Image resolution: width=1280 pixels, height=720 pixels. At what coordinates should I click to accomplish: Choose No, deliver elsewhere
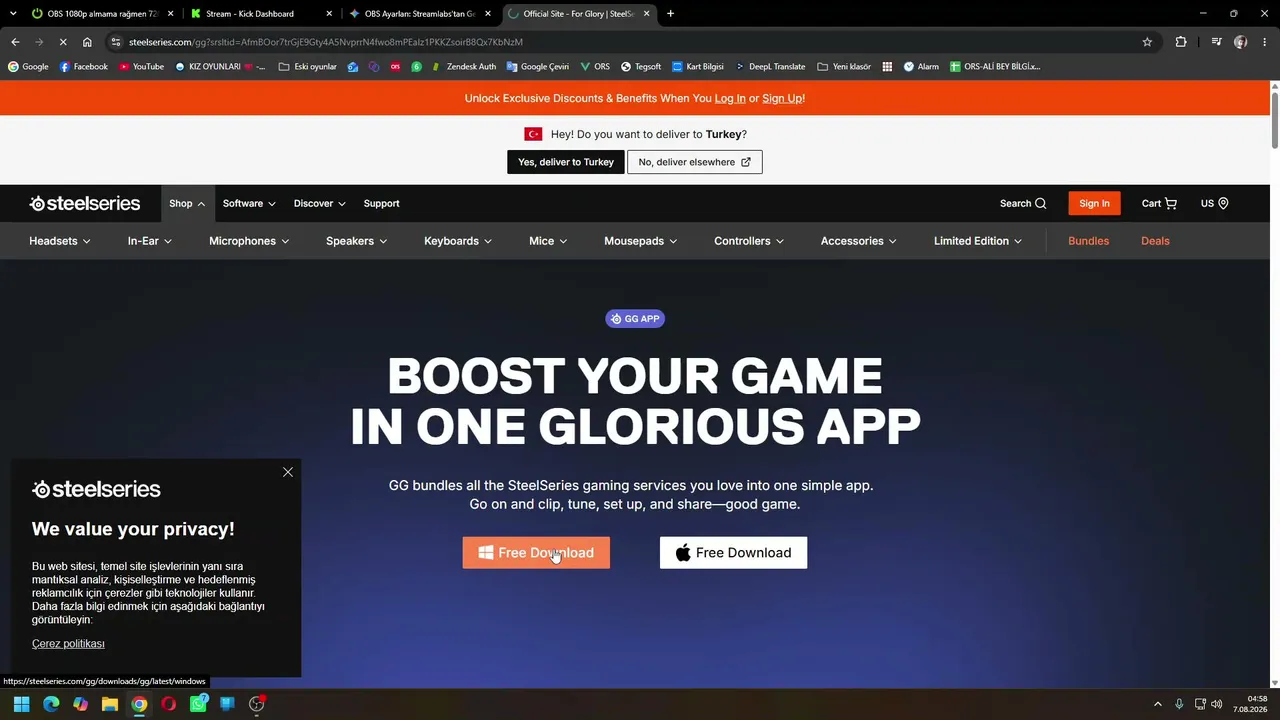point(695,162)
